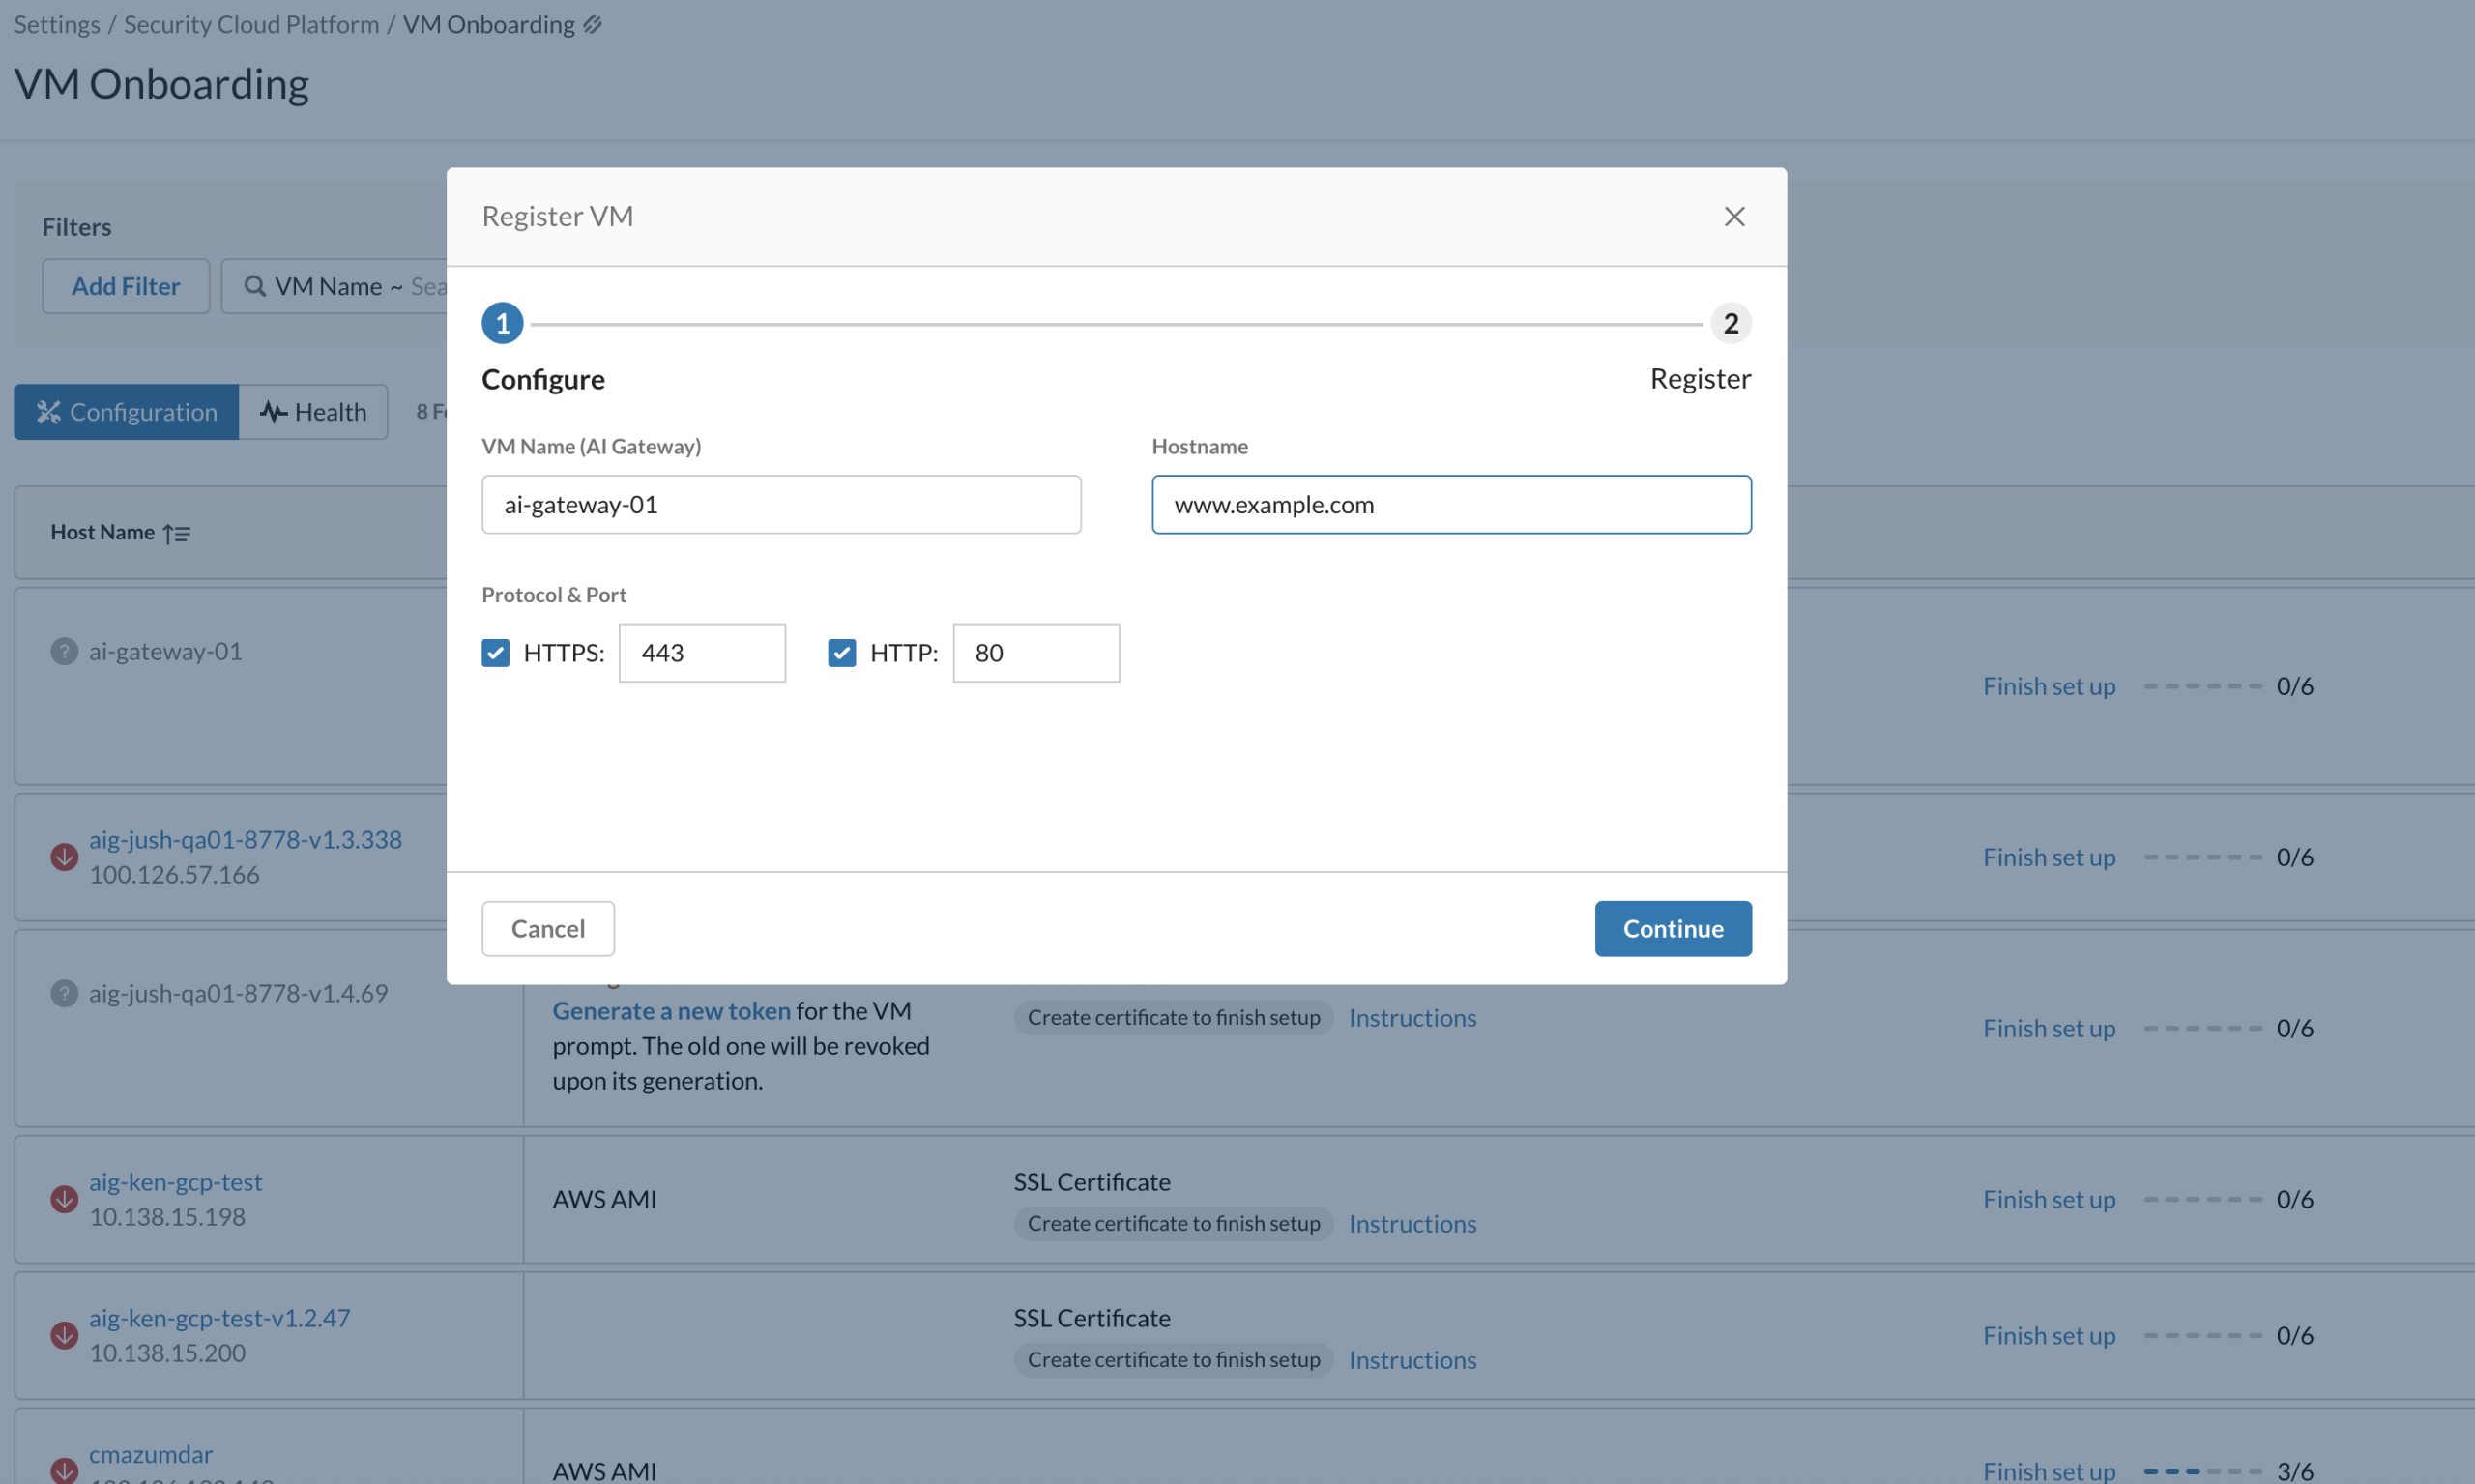Viewport: 2475px width, 1484px height.
Task: Click the HTTPS port field showing 443
Action: click(702, 653)
